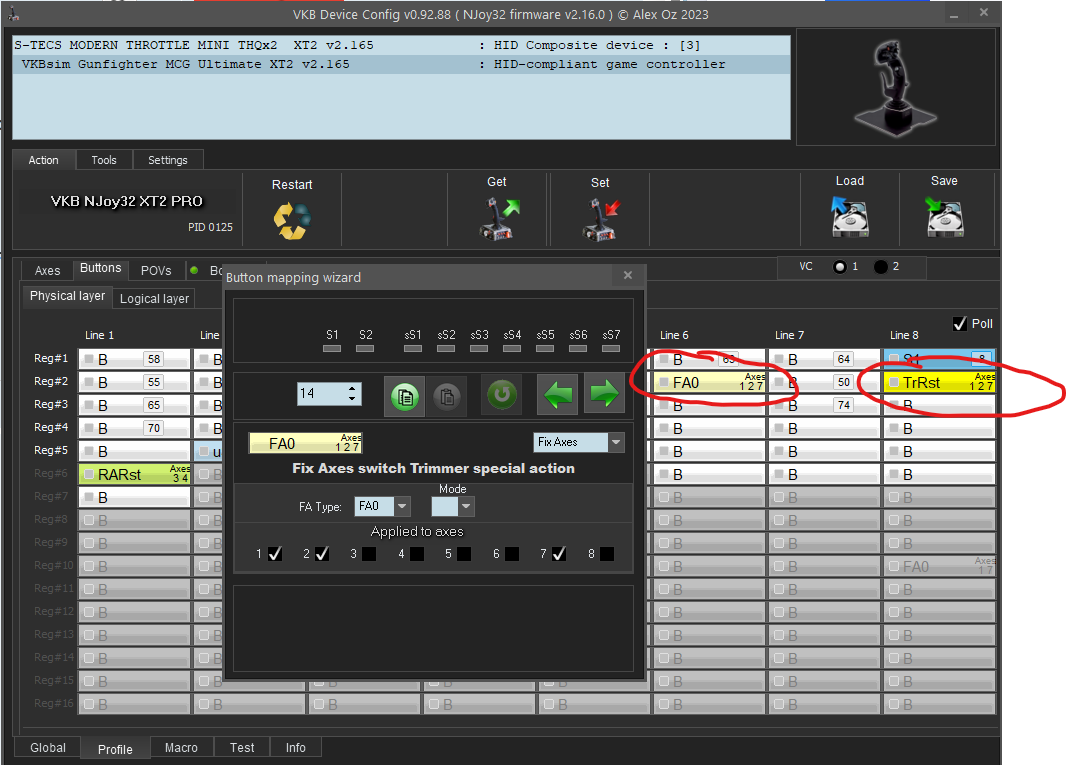1067x765 pixels.
Task: Switch to the Logical layer tab
Action: tap(154, 299)
